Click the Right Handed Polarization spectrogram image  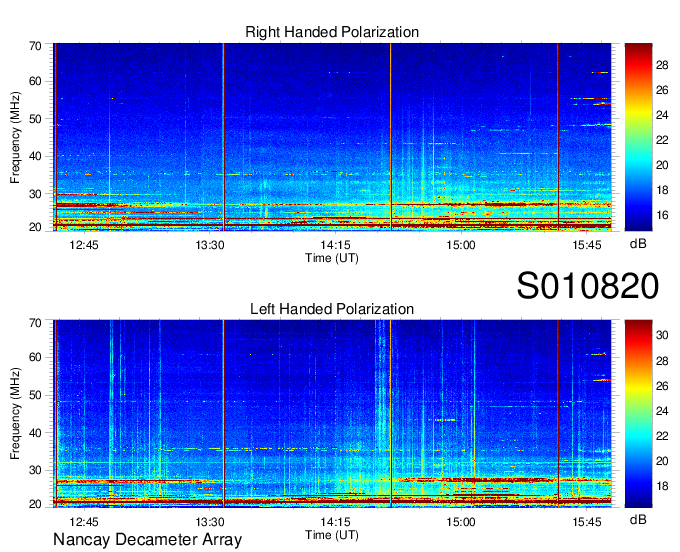coord(332,137)
